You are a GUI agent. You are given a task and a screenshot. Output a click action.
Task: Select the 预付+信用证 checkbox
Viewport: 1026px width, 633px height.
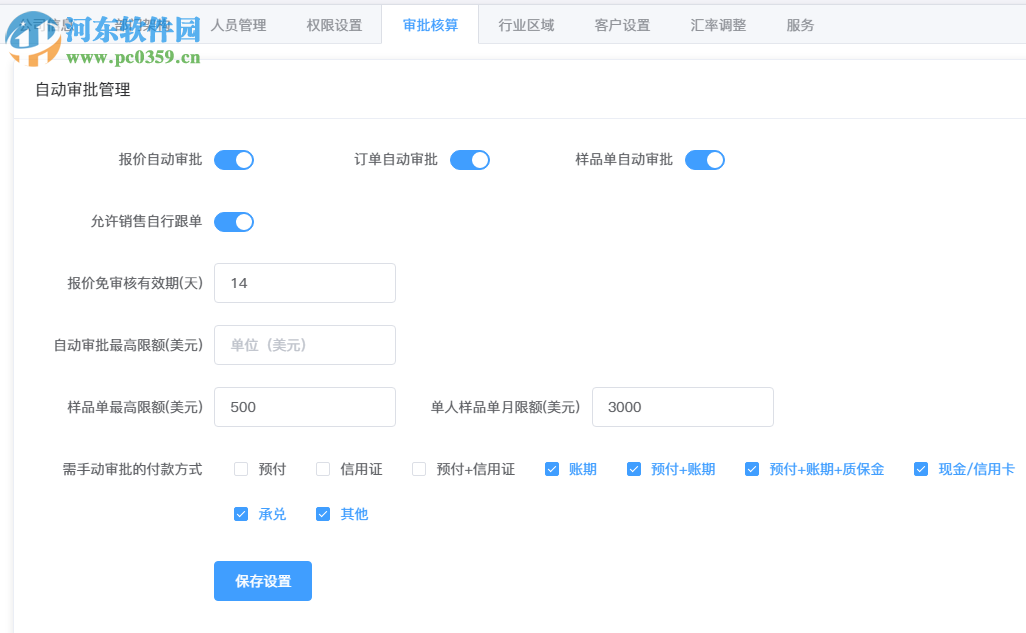[418, 468]
